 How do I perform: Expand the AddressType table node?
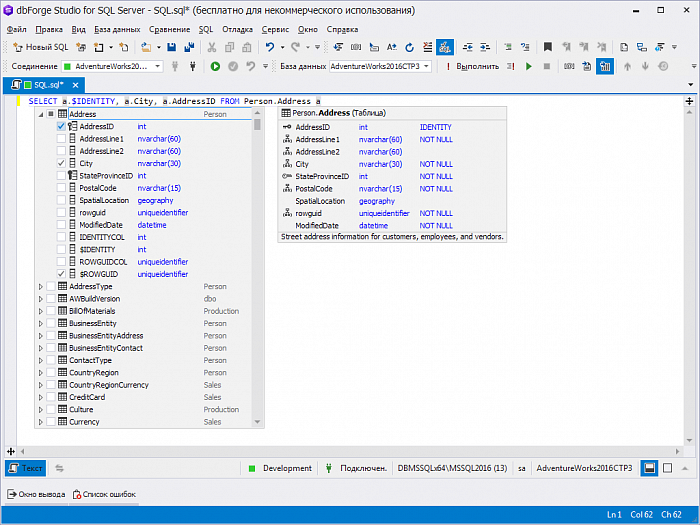[41, 286]
